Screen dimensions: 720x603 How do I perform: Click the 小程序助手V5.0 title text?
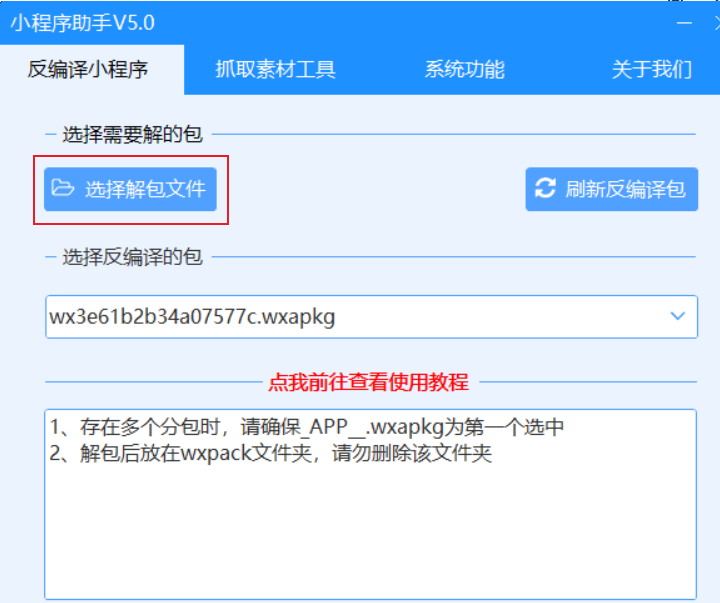(x=83, y=23)
